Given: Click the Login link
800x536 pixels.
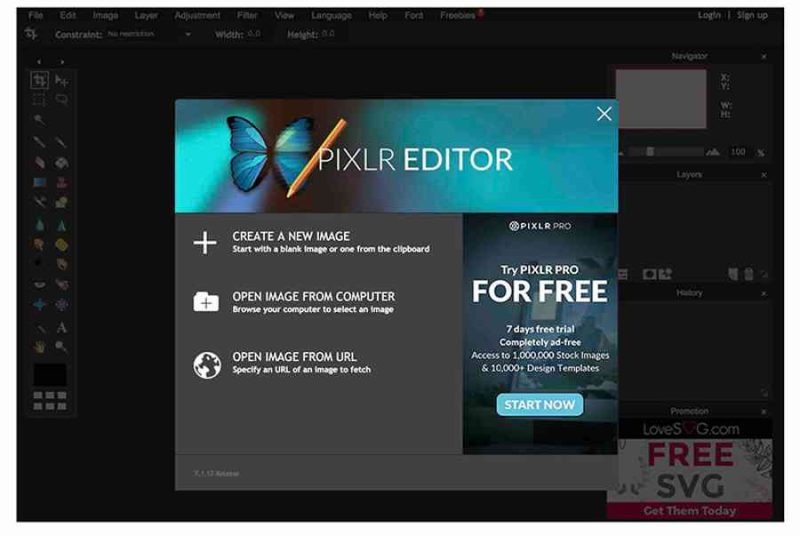Looking at the screenshot, I should pyautogui.click(x=709, y=15).
